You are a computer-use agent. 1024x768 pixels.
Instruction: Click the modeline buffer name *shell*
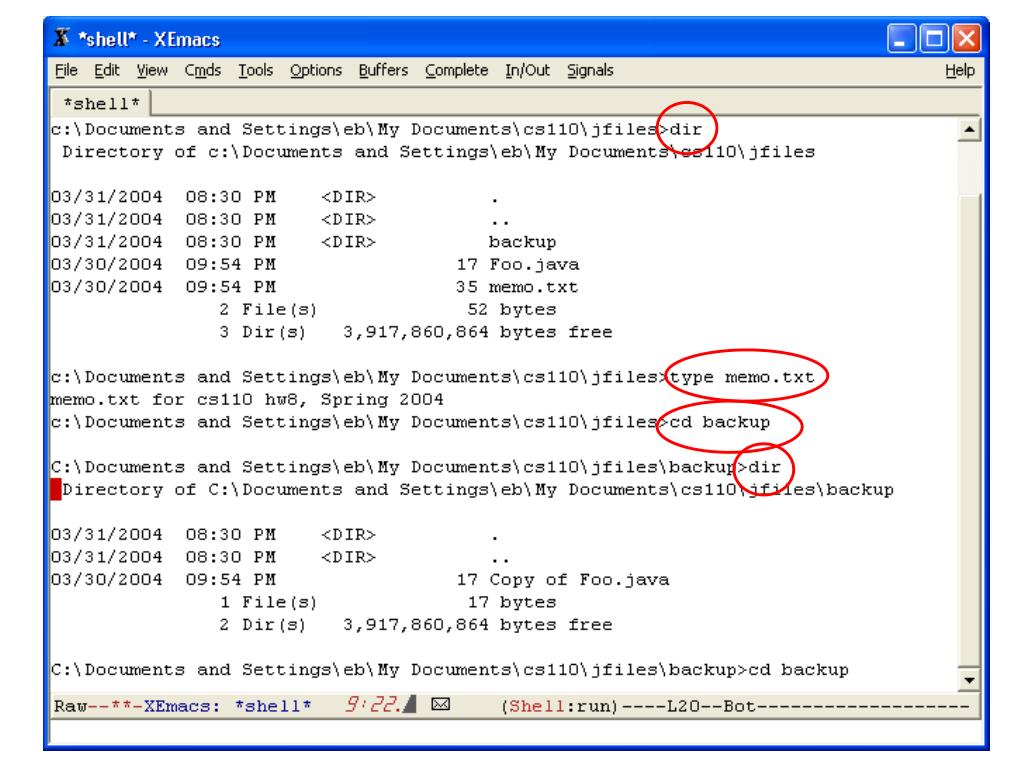tap(273, 706)
